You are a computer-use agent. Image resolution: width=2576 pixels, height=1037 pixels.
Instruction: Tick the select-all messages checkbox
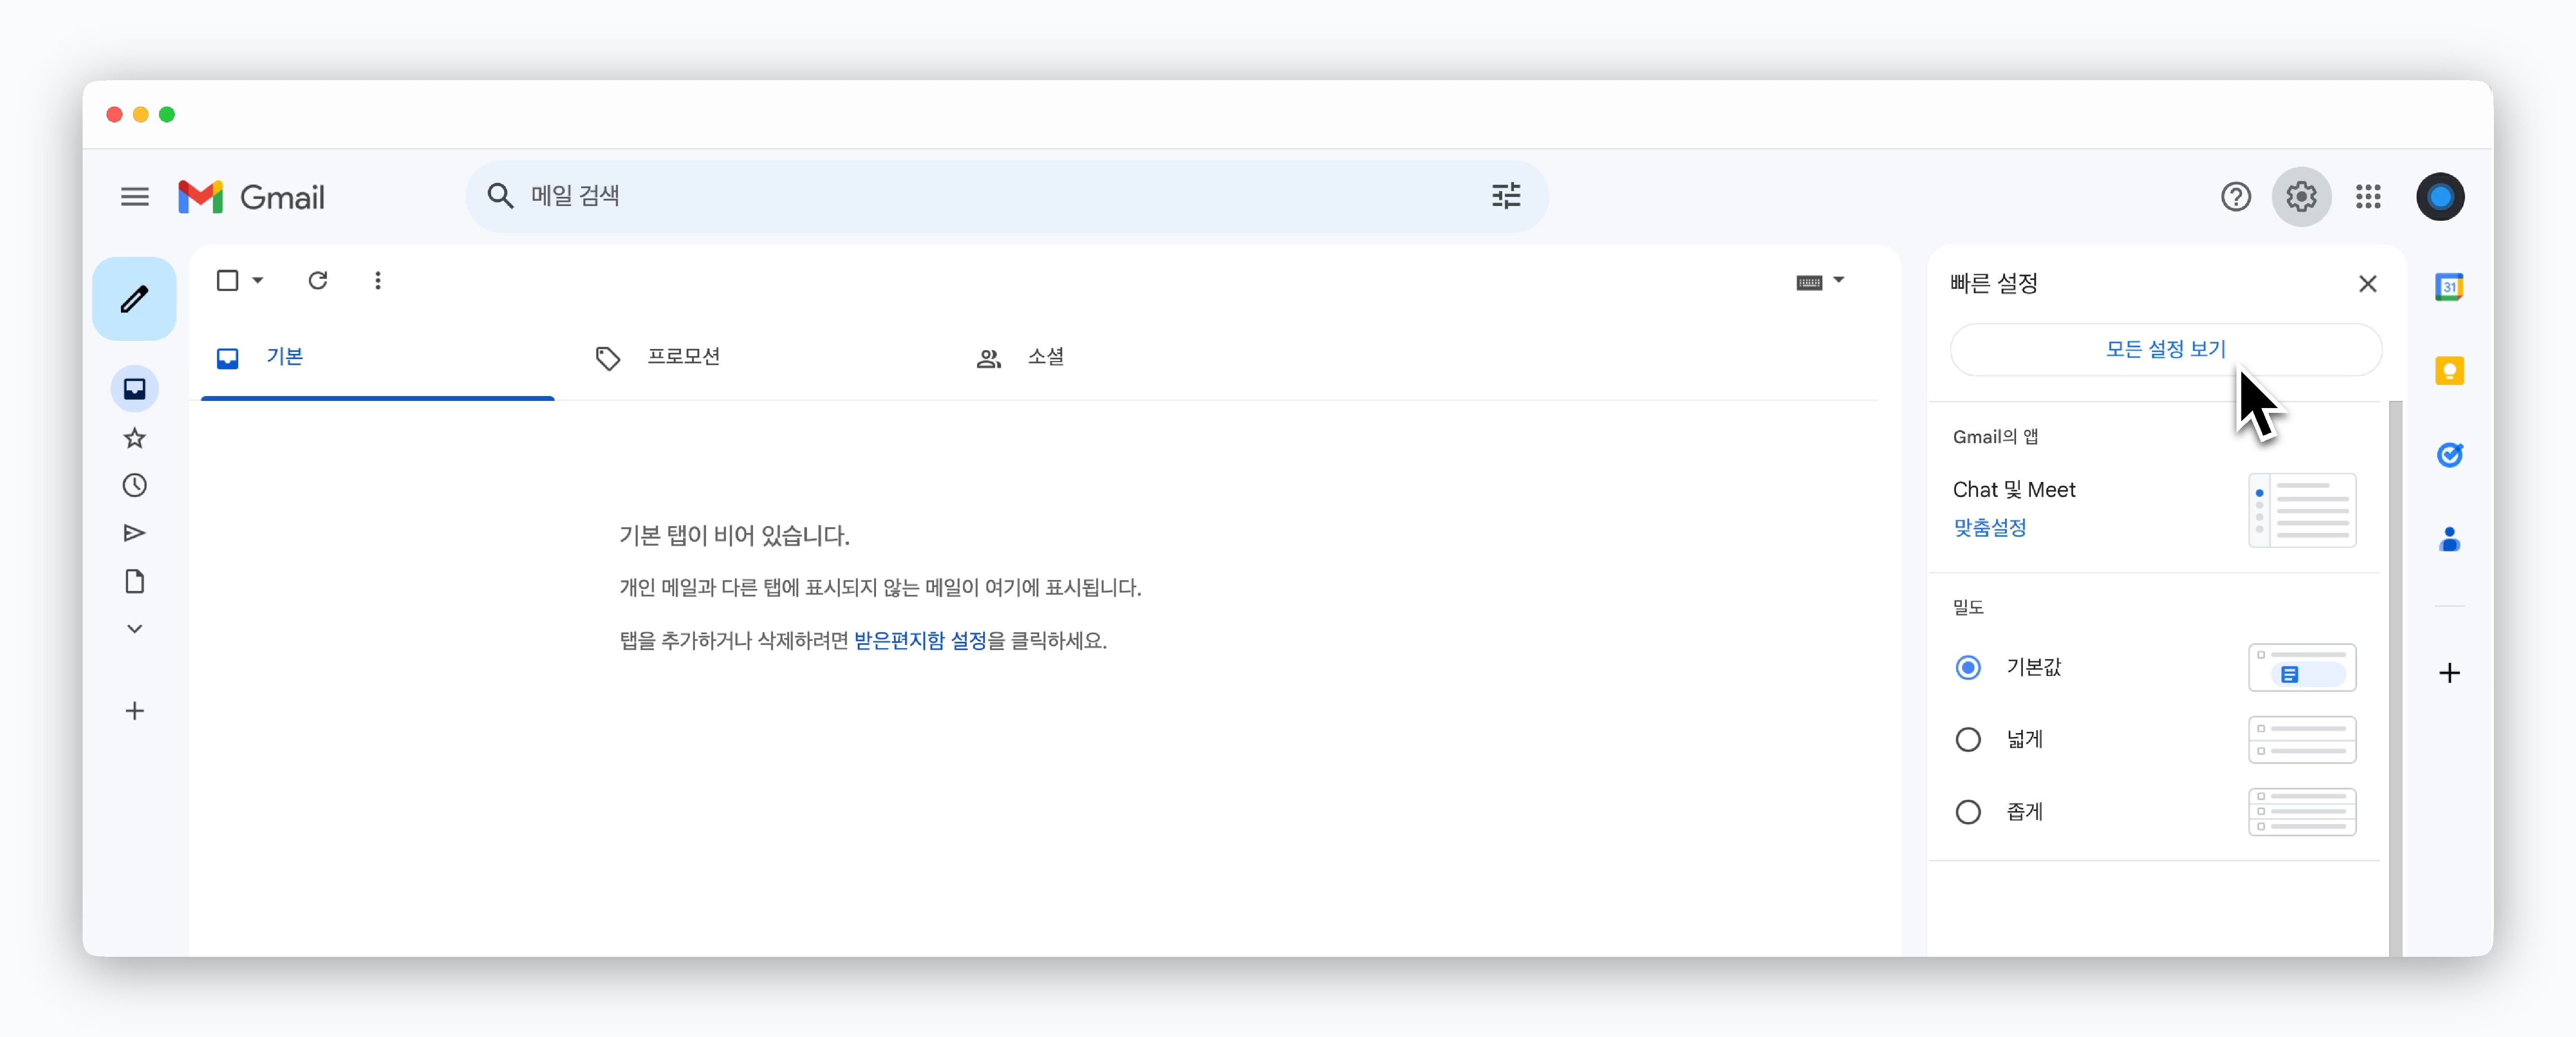pyautogui.click(x=227, y=280)
